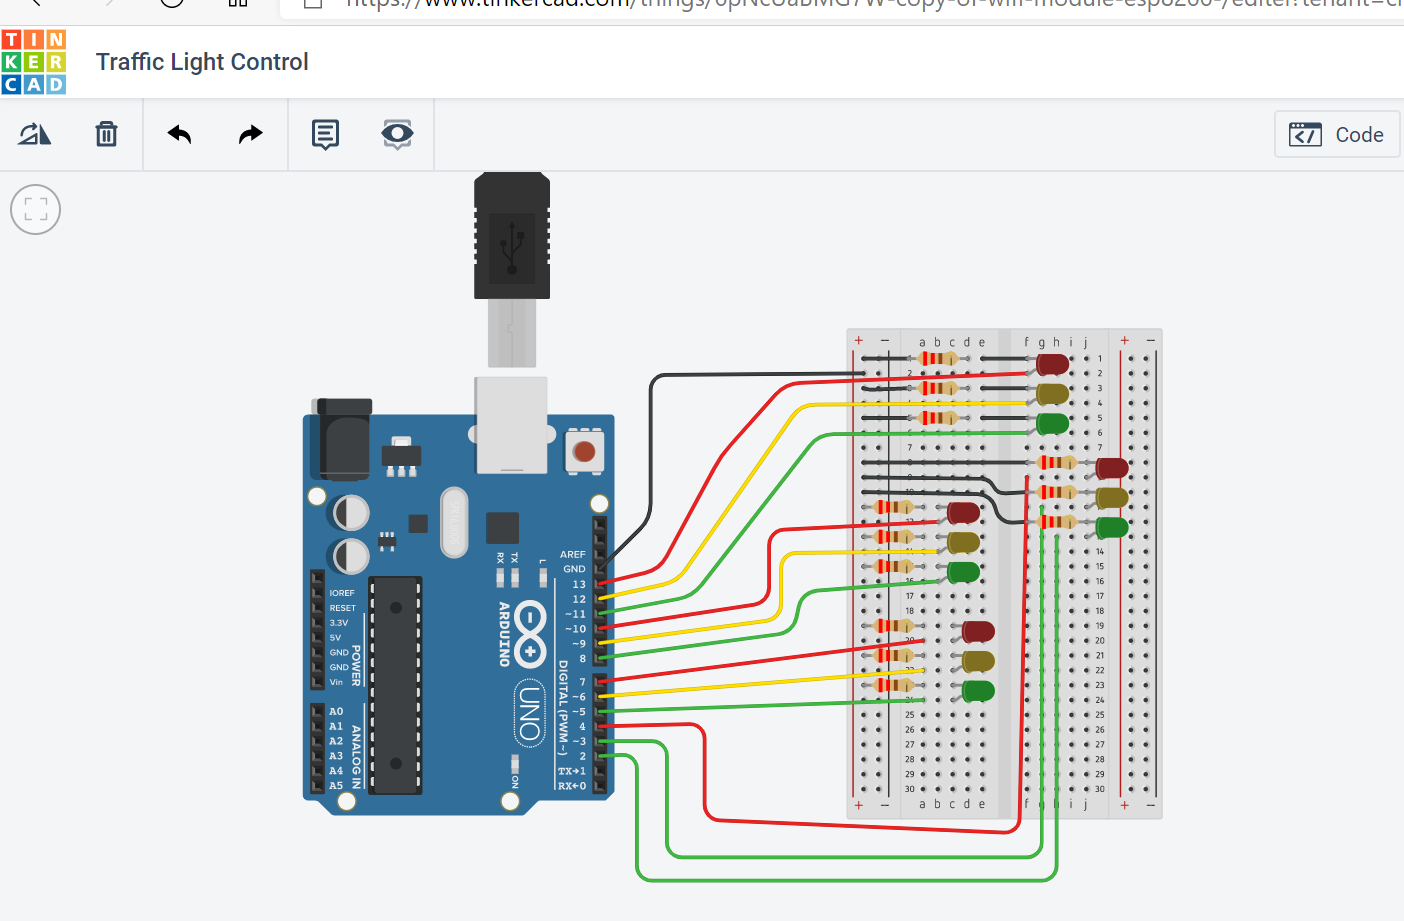Click the Arduino power barrel jack
1404x921 pixels.
[x=341, y=438]
